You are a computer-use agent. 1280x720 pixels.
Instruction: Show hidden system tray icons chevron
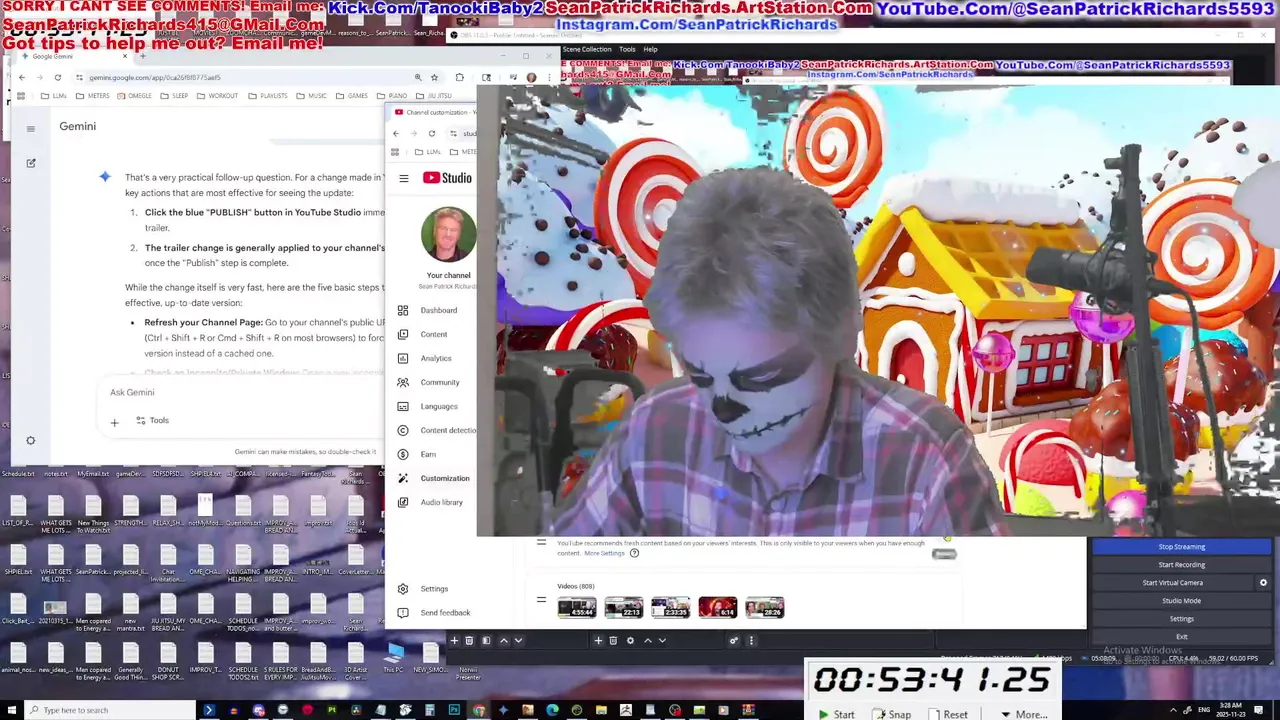pos(1173,711)
